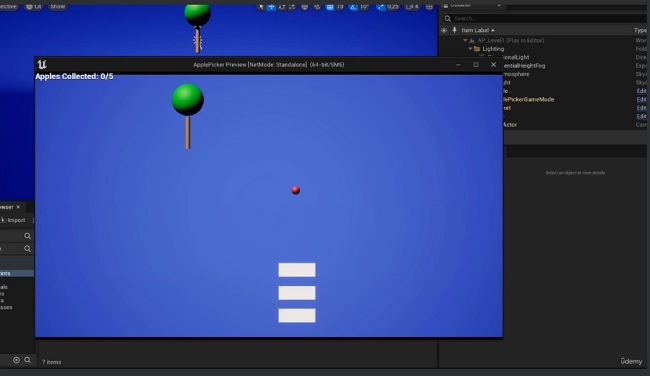Collapse the Lighting folder in Outliner
The width and height of the screenshot is (650, 376).
pyautogui.click(x=470, y=49)
